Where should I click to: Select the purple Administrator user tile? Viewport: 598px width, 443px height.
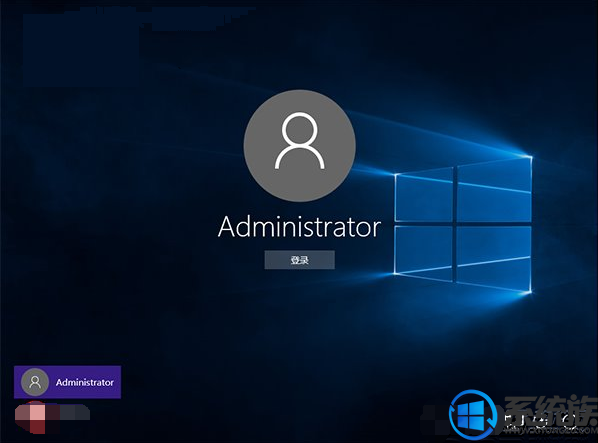pyautogui.click(x=68, y=382)
